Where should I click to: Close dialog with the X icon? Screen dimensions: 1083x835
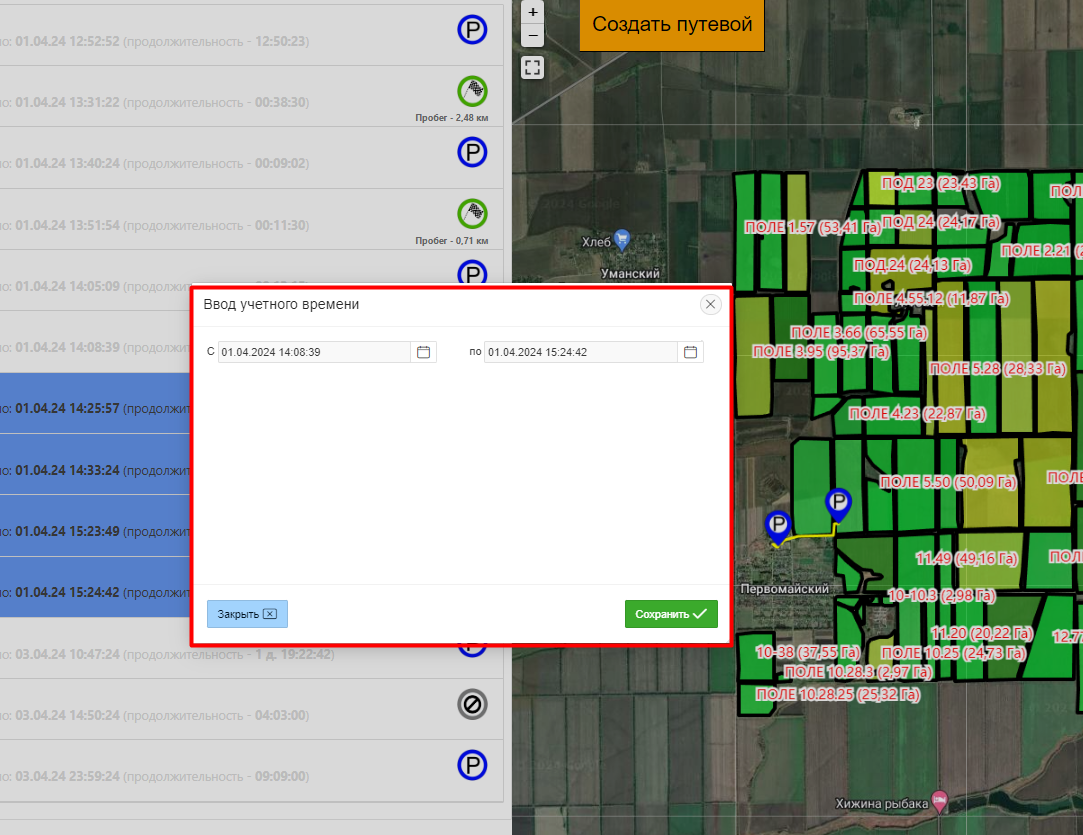(x=711, y=304)
